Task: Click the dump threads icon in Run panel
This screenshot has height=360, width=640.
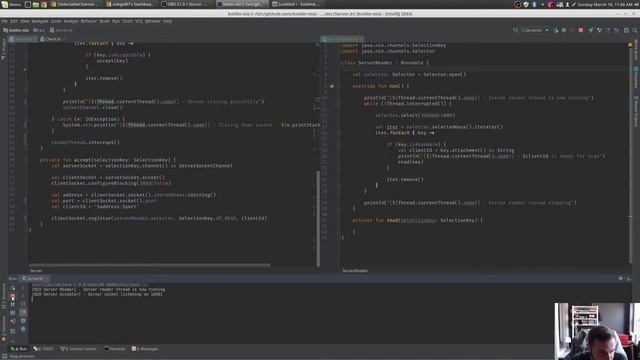Action: [x=13, y=313]
